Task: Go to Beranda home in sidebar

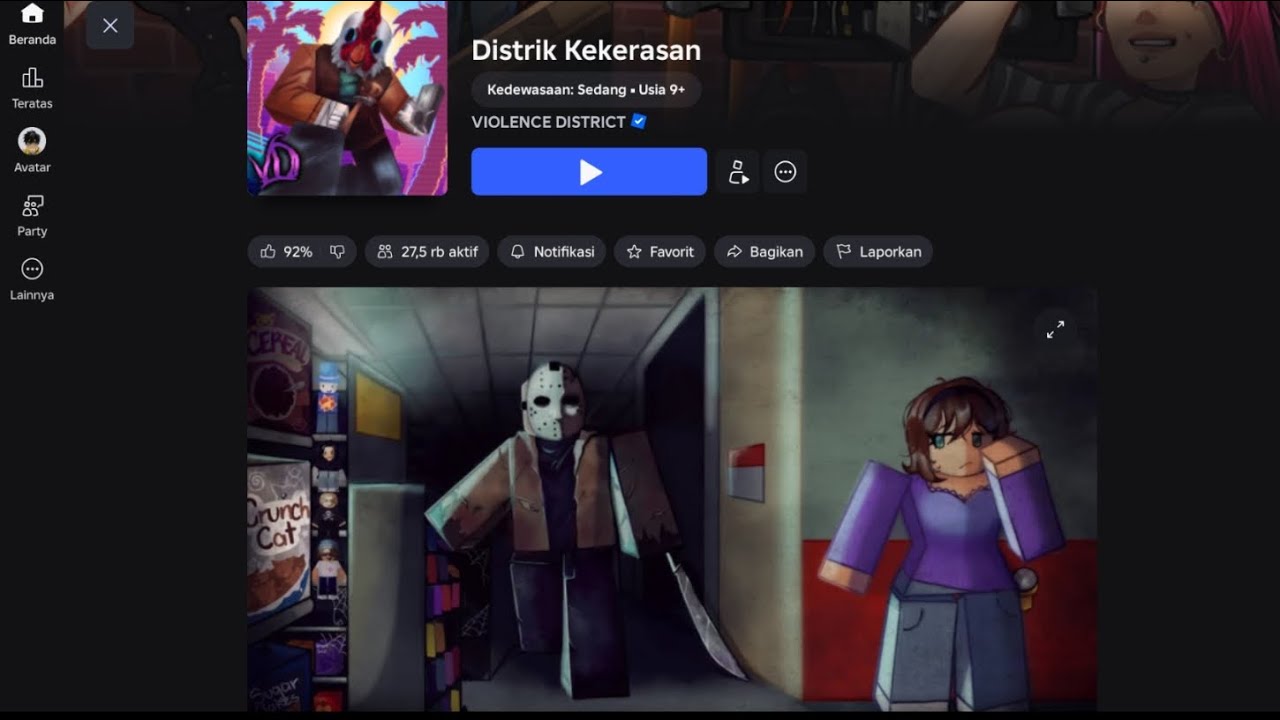Action: pyautogui.click(x=32, y=24)
